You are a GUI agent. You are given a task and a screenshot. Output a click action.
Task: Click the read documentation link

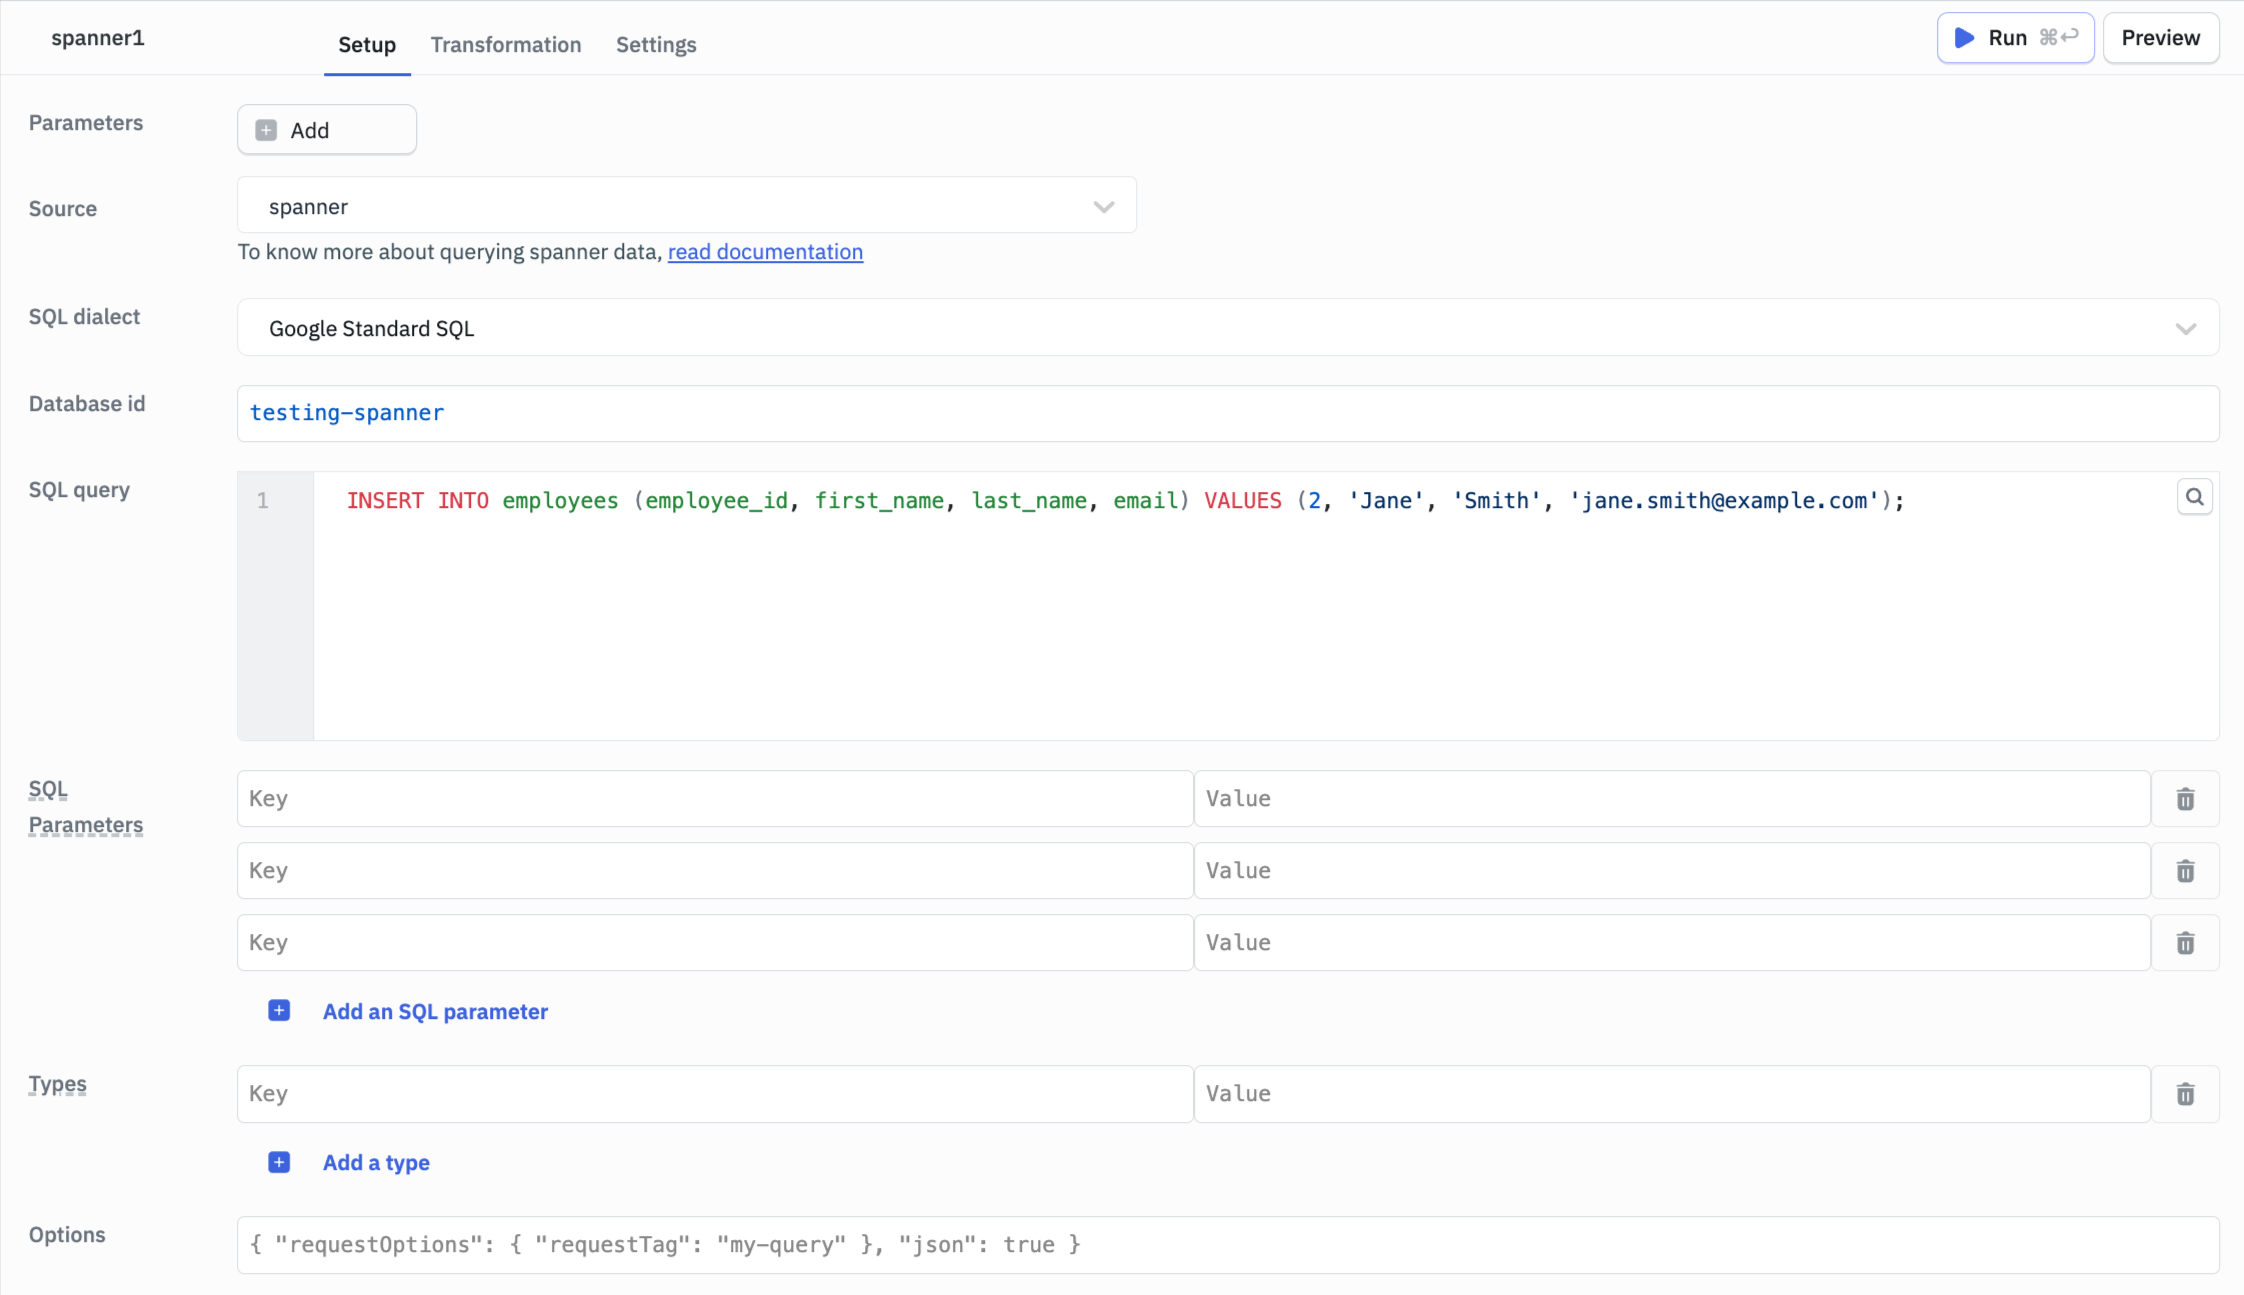764,251
